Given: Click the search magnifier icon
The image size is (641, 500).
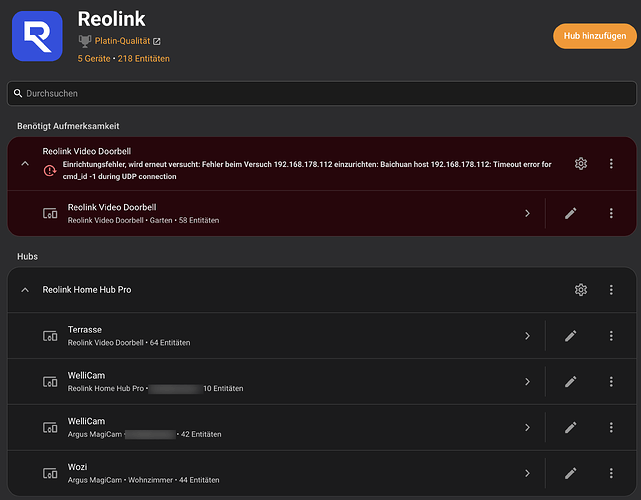Looking at the screenshot, I should tap(18, 93).
